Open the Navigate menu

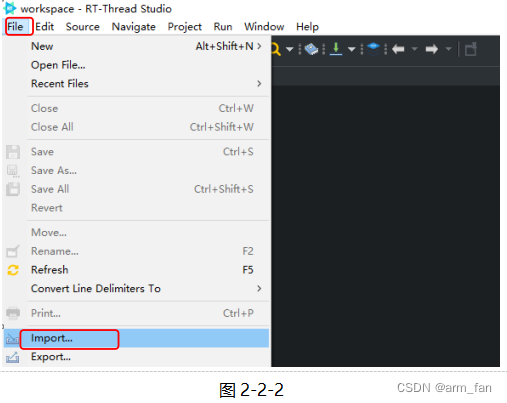click(134, 27)
